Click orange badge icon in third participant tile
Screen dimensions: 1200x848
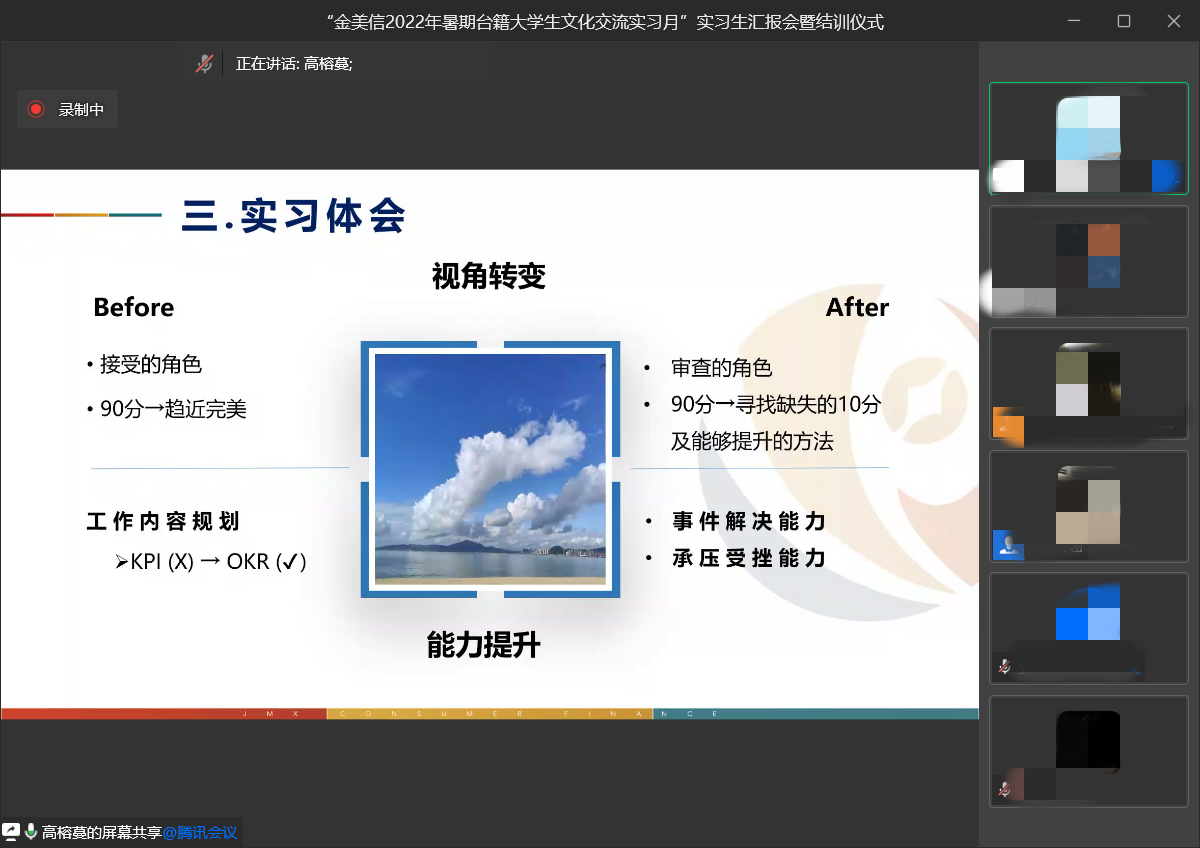tap(1008, 423)
